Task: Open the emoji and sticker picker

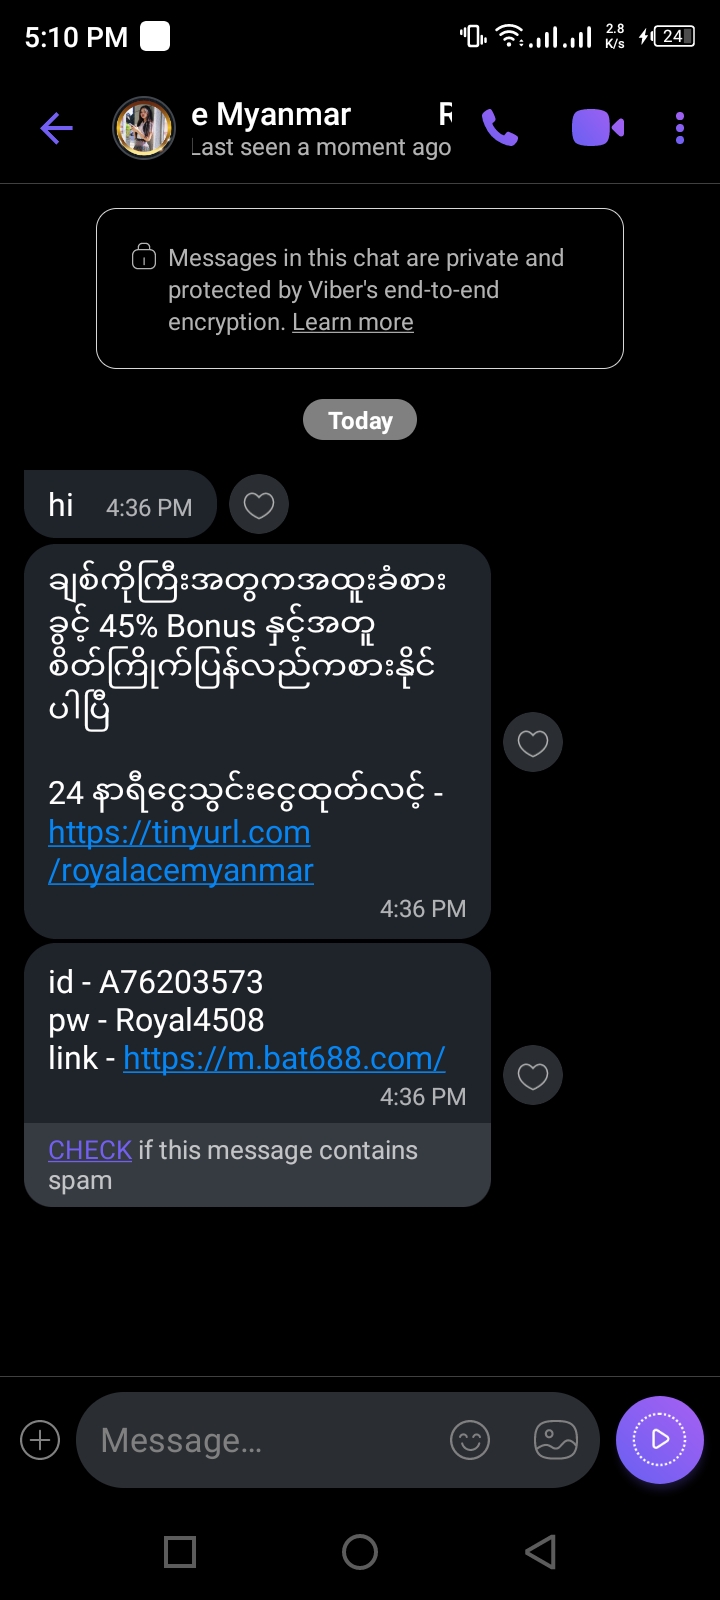Action: [470, 1440]
